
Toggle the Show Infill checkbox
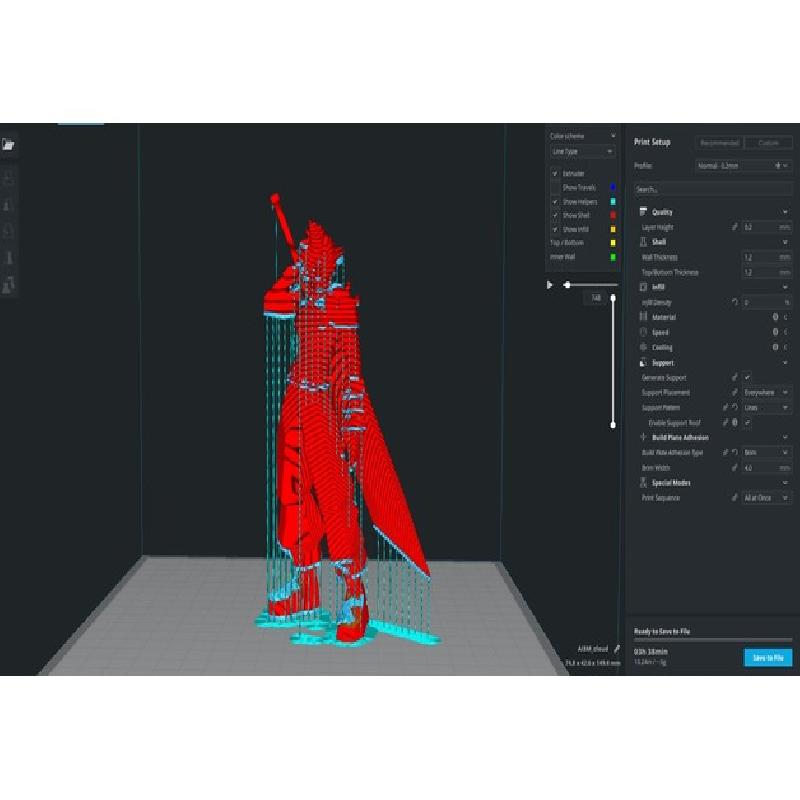[555, 229]
